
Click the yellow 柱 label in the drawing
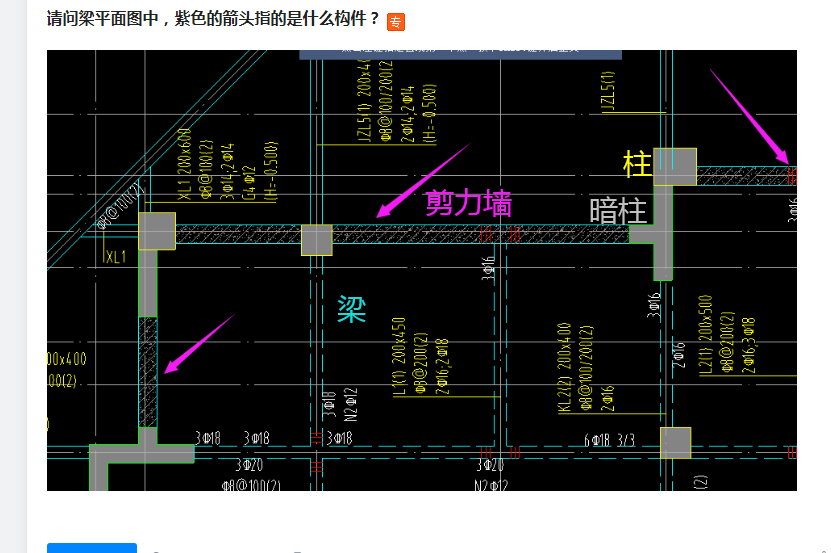click(636, 164)
